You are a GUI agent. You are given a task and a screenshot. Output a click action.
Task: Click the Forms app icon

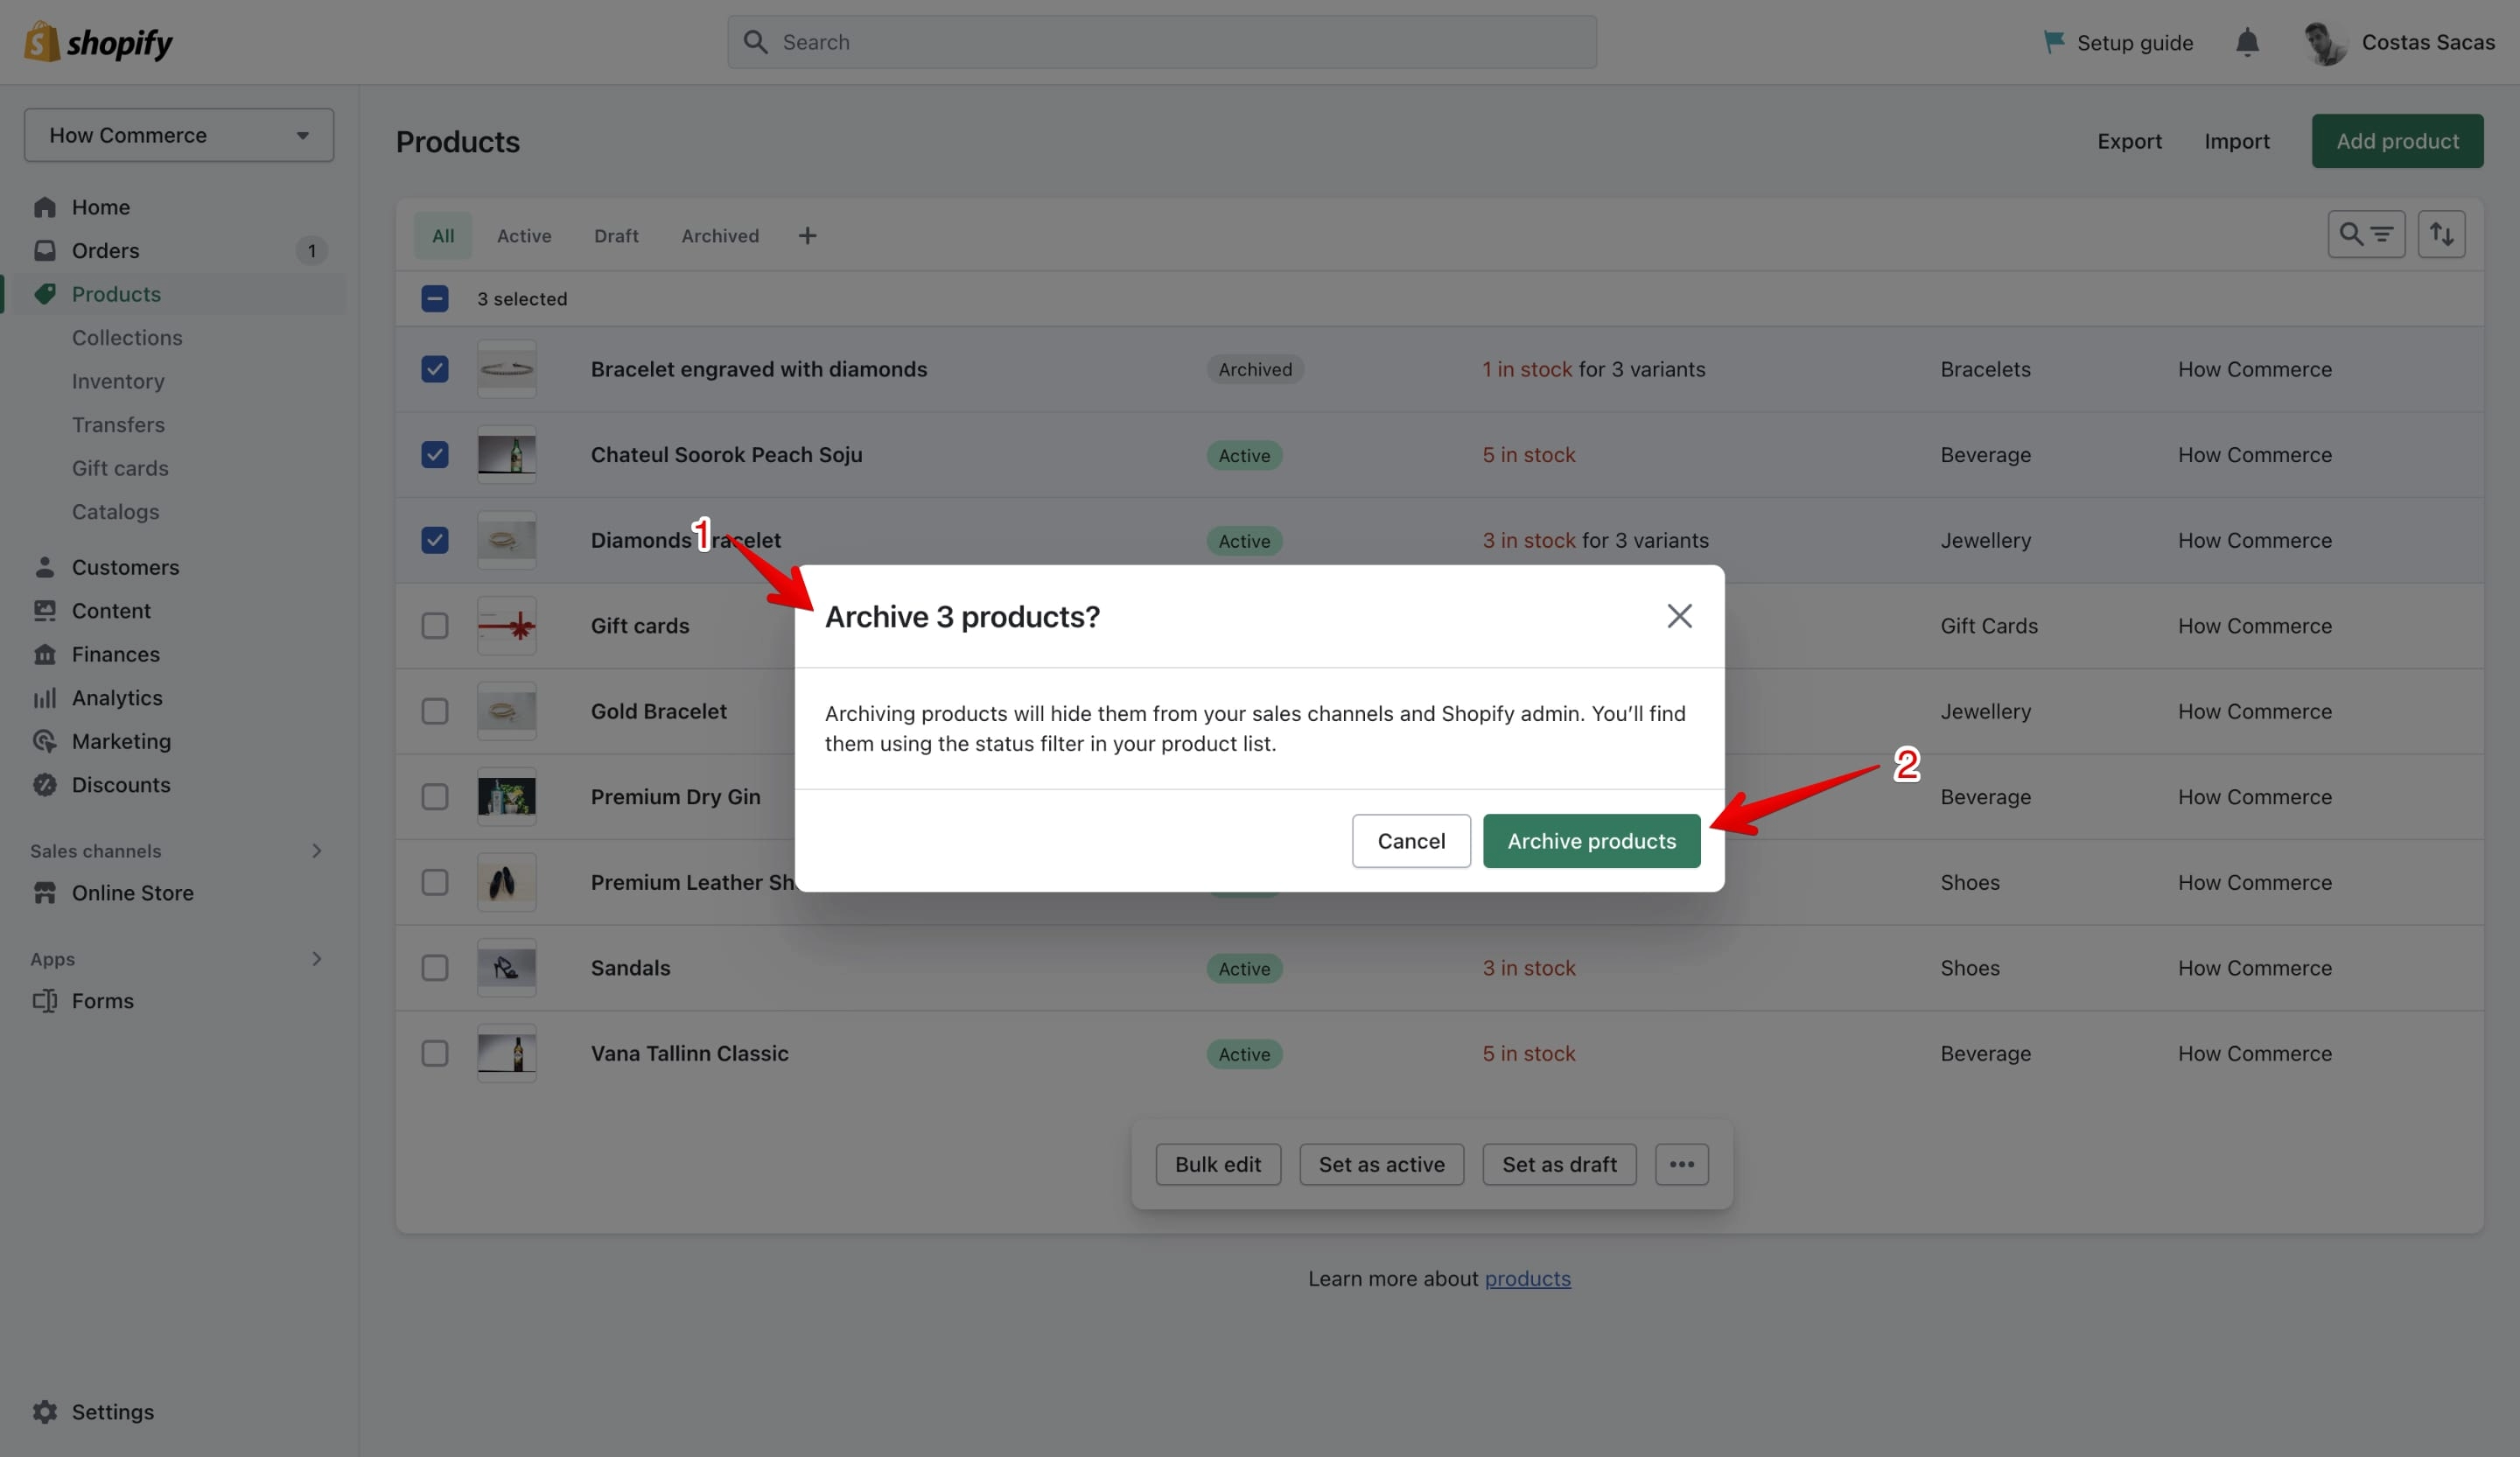[45, 1001]
